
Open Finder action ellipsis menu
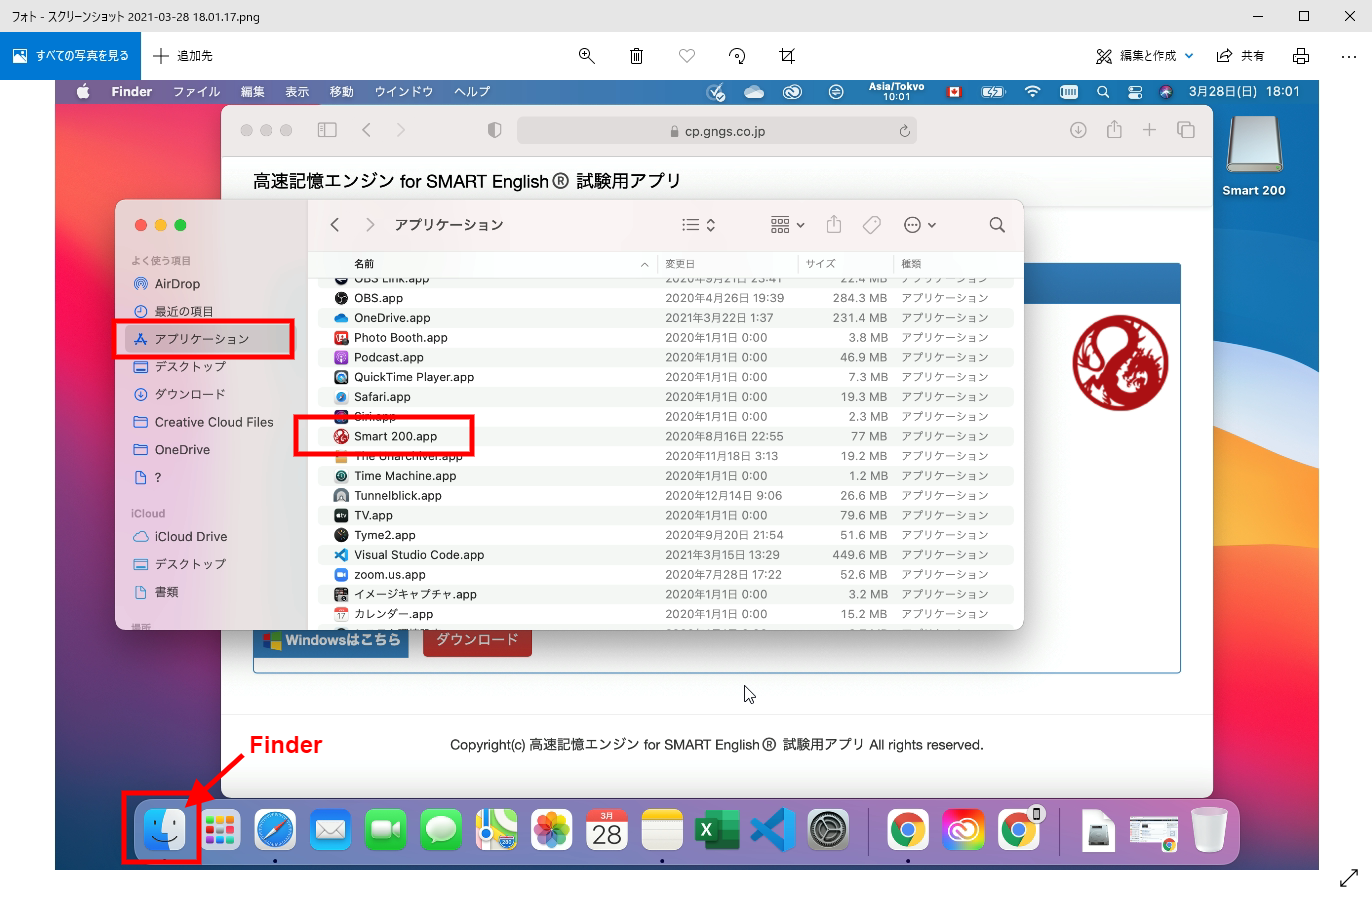click(x=919, y=225)
